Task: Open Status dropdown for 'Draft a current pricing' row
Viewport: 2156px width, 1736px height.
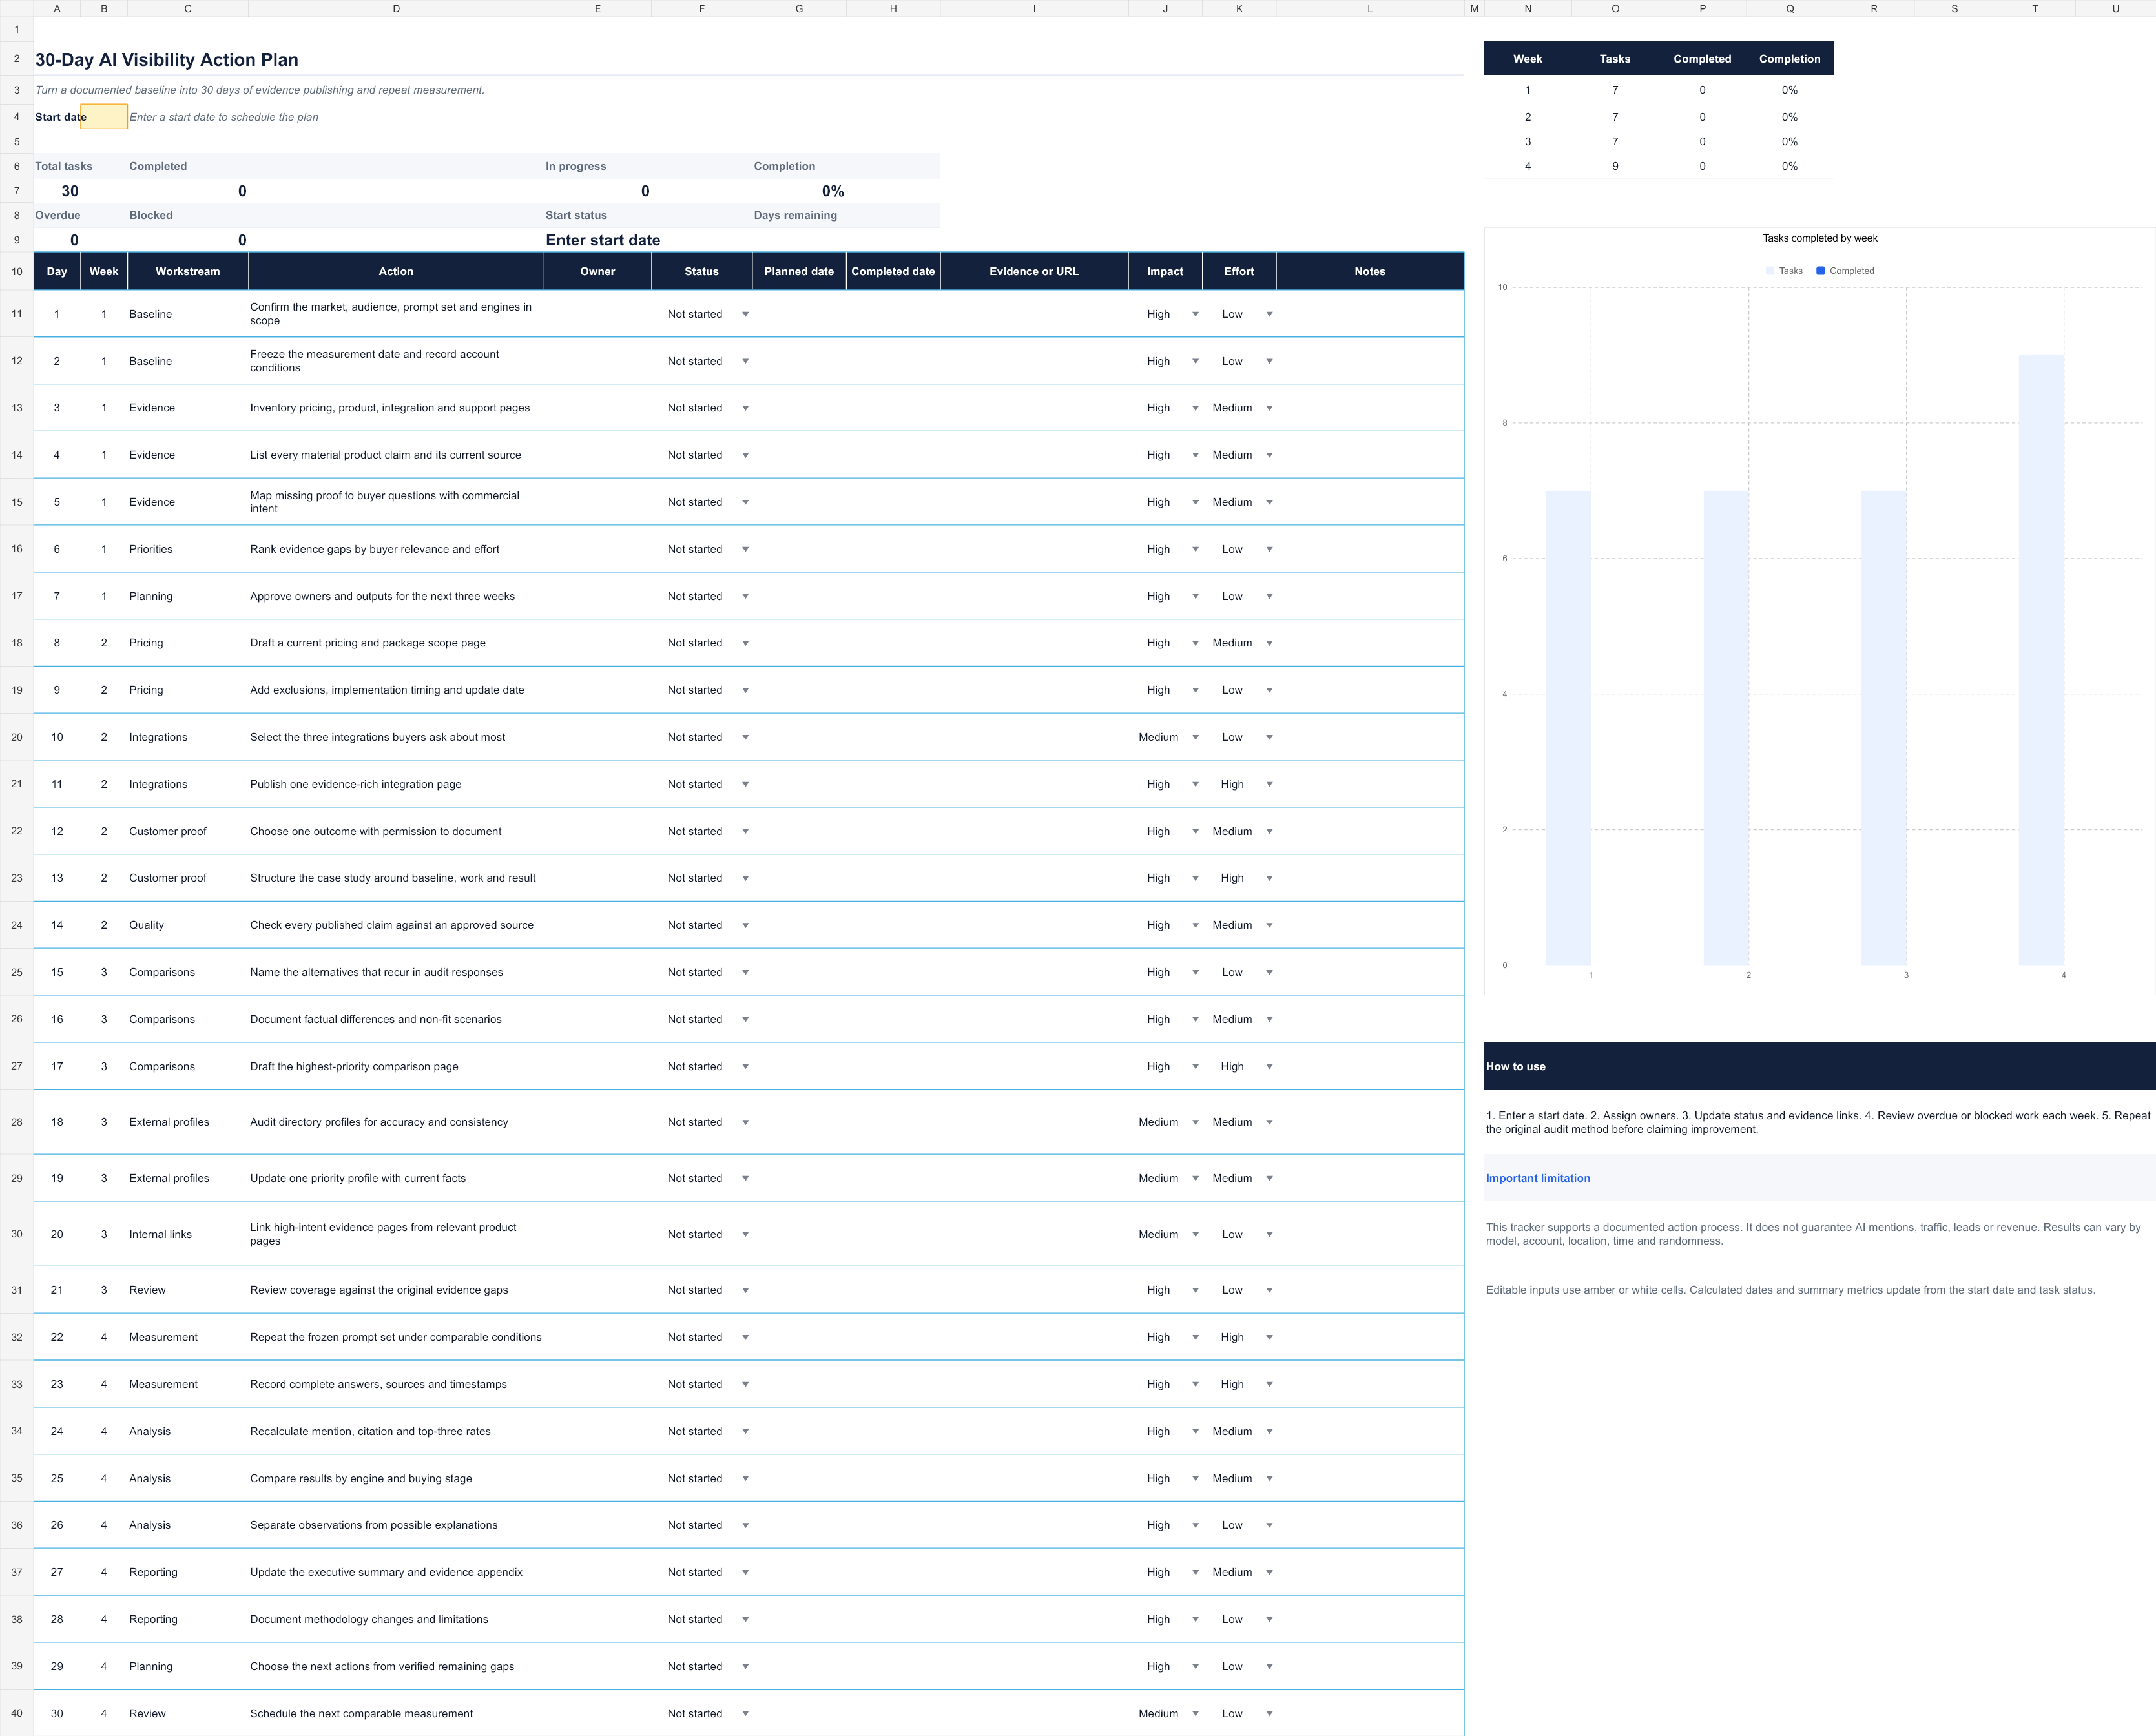Action: point(745,643)
